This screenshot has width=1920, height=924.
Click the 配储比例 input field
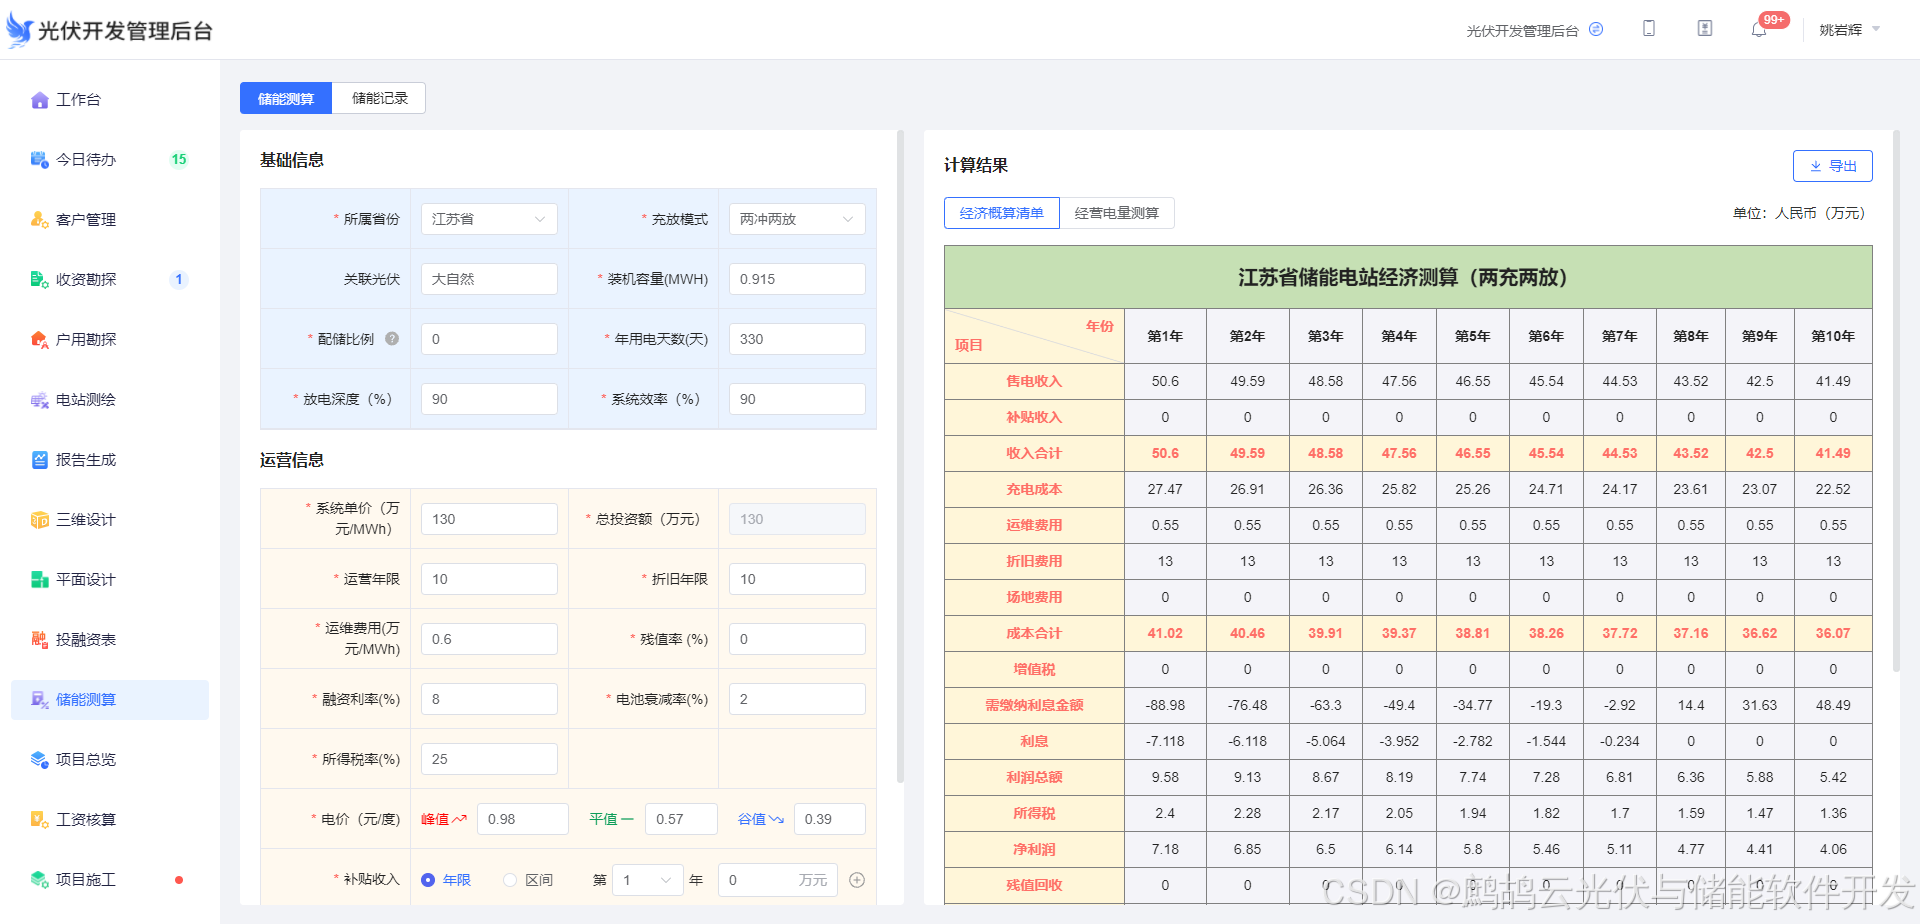coord(489,339)
